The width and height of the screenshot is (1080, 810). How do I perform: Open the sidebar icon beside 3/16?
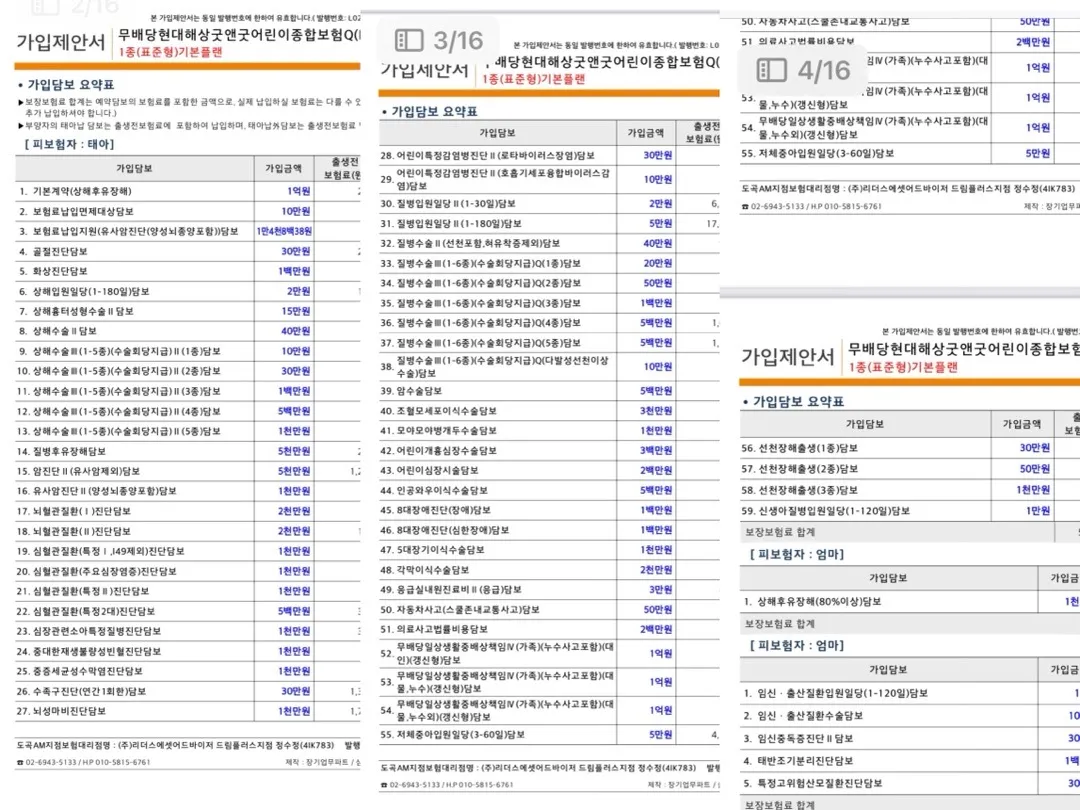[409, 41]
